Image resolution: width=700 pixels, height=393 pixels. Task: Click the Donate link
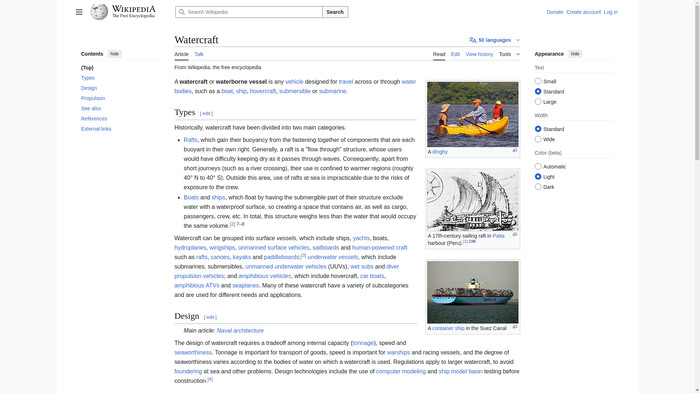555,12
